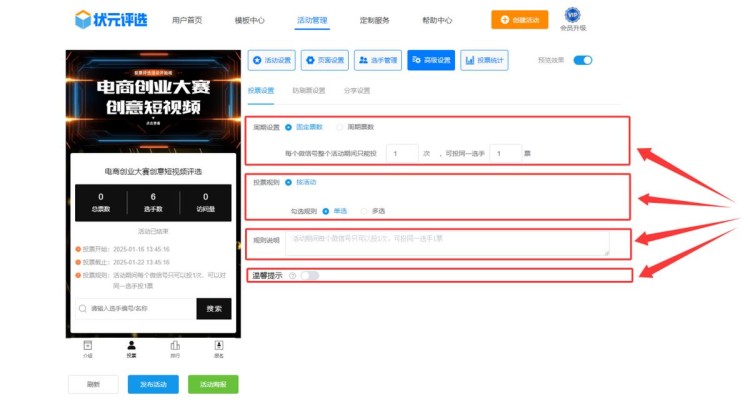The image size is (750, 404).
Task: Click the orange 创建活动 button
Action: click(519, 20)
